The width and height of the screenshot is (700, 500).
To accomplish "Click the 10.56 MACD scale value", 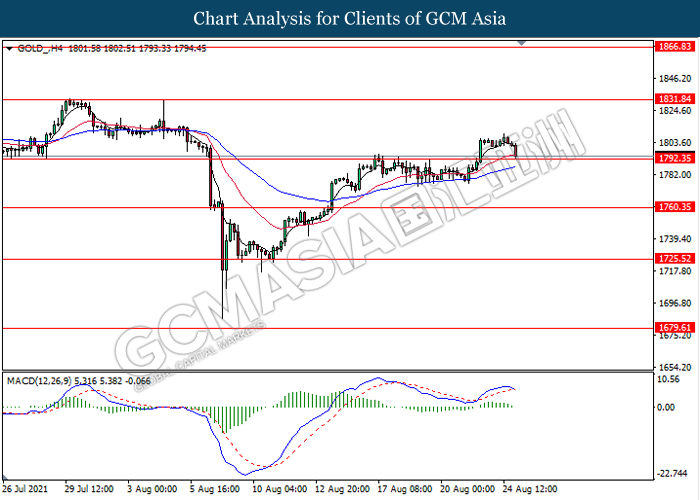I will pos(669,379).
